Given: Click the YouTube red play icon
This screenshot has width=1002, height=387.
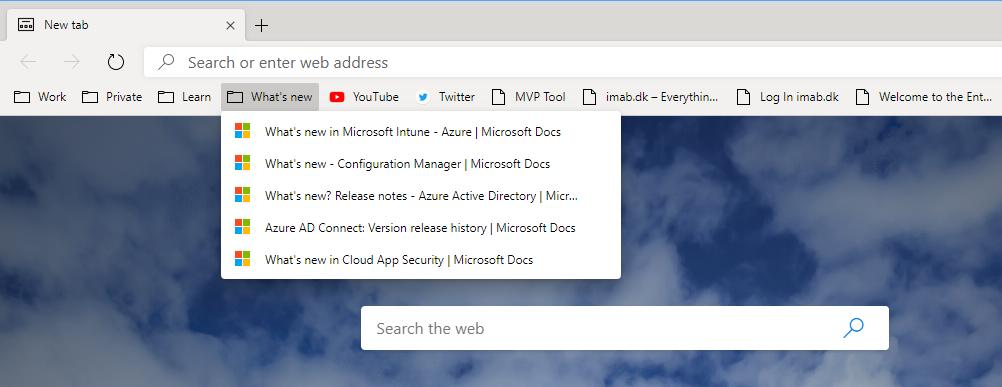Looking at the screenshot, I should tap(337, 97).
